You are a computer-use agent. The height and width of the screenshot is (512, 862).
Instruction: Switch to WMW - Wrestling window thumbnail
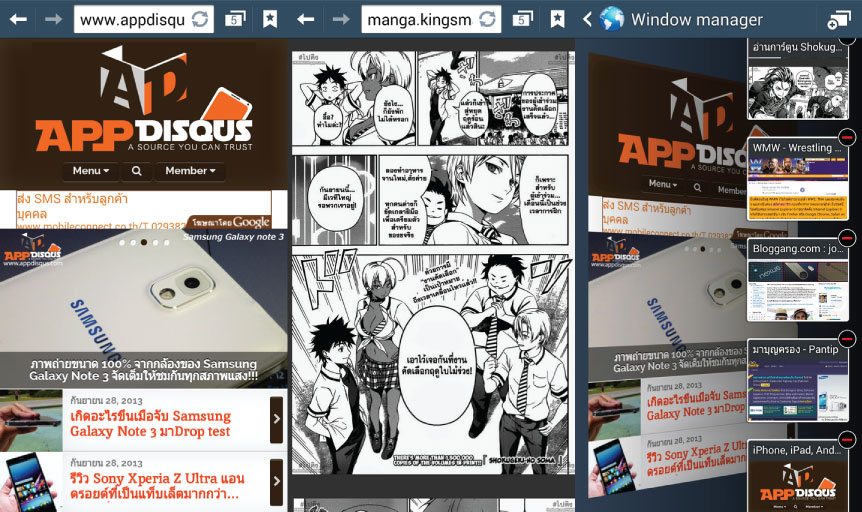[x=798, y=179]
